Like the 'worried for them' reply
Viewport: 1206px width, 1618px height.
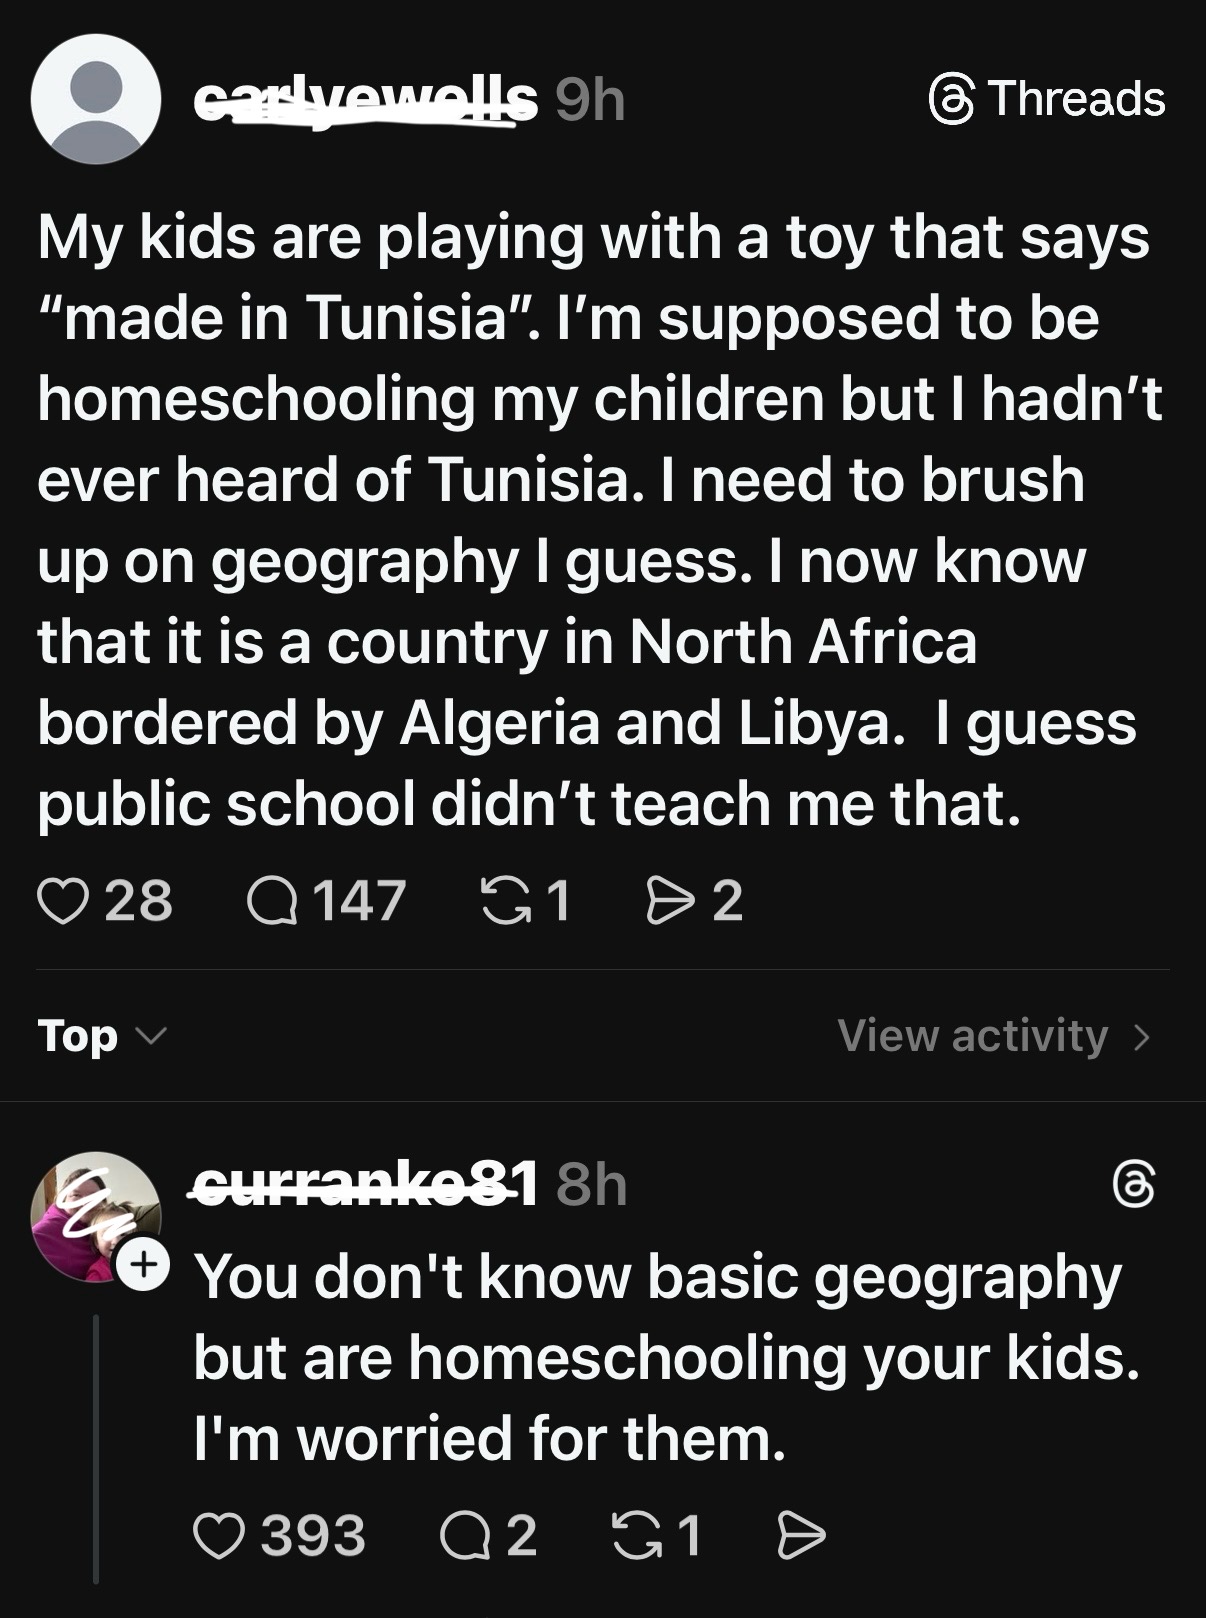pos(218,1536)
